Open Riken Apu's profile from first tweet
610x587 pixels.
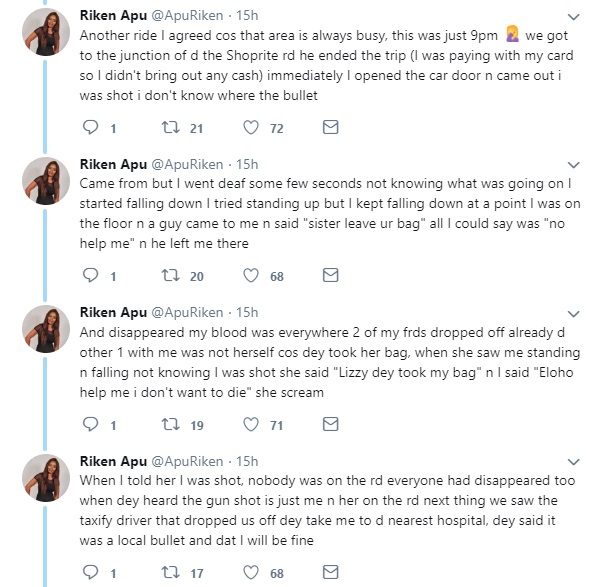click(x=112, y=16)
